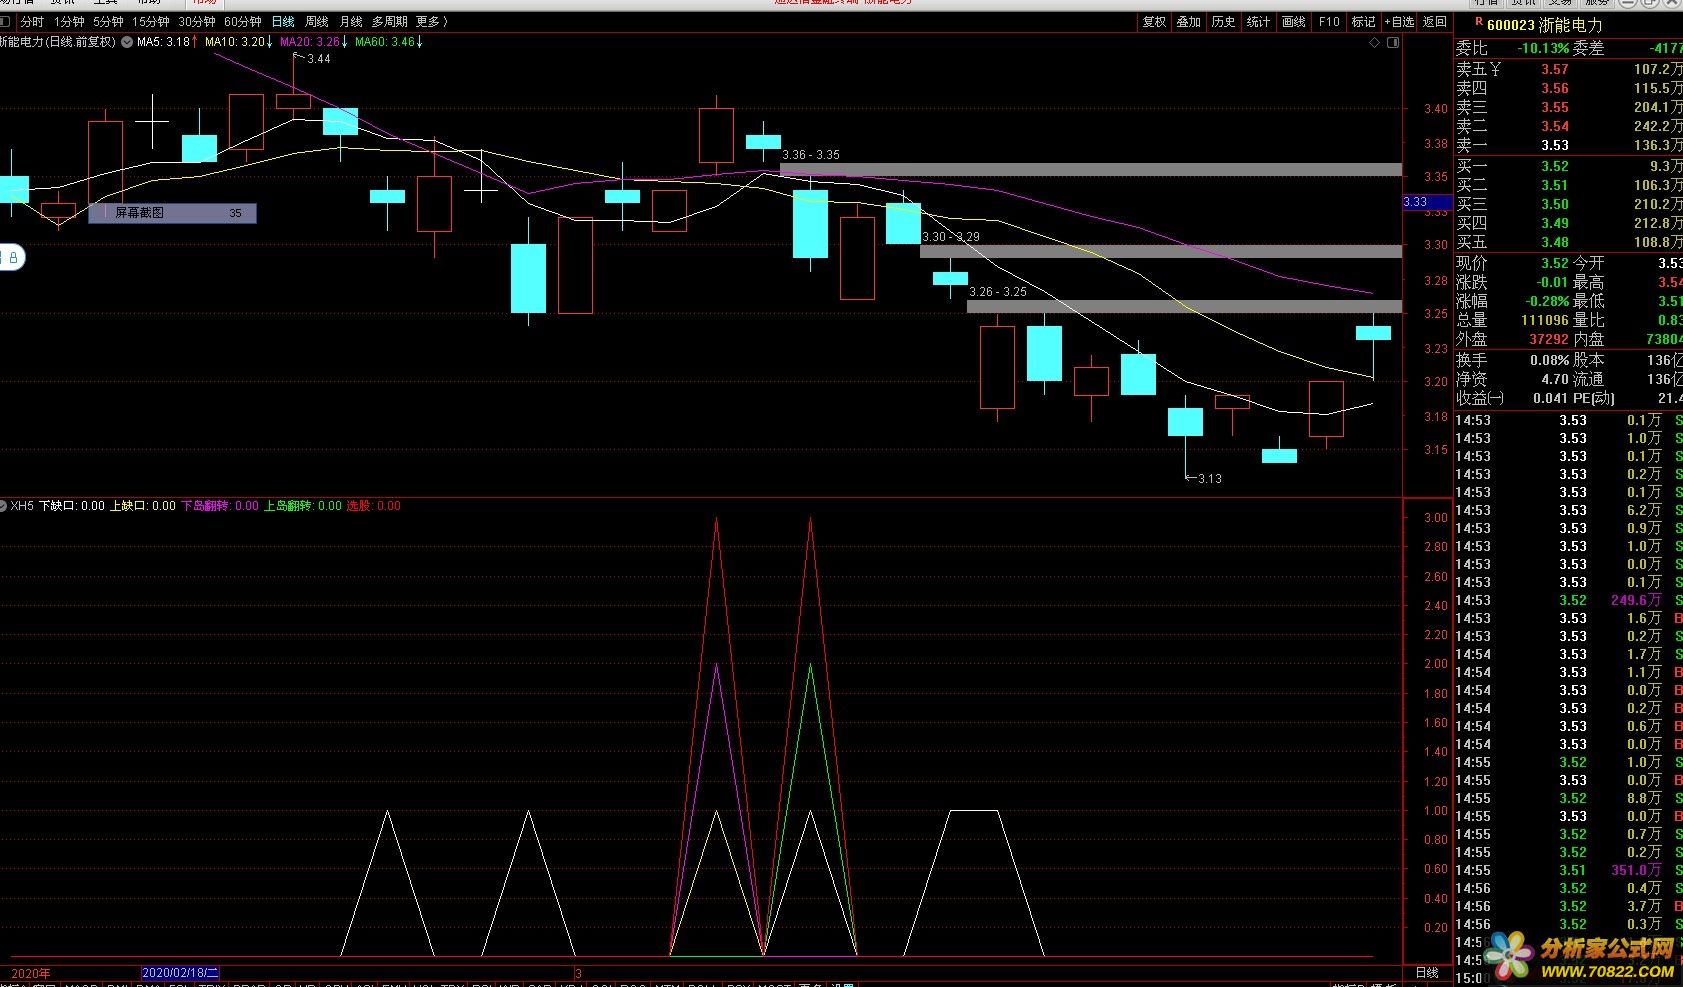Screen dimensions: 1683x987
Task: Open F10 company information
Action: click(x=1329, y=22)
